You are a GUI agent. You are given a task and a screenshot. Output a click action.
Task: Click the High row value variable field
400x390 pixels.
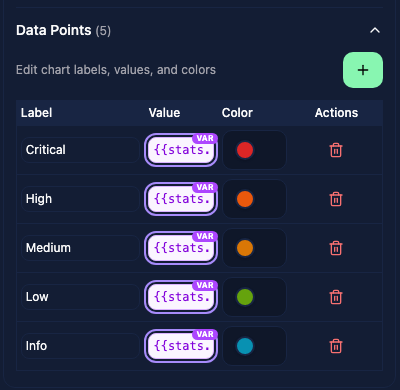[181, 200]
